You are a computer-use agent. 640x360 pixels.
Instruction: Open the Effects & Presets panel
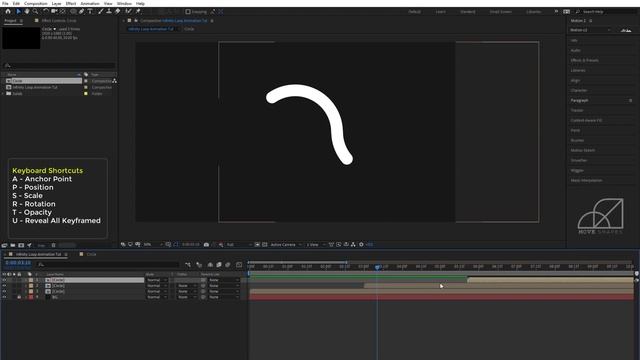584,60
